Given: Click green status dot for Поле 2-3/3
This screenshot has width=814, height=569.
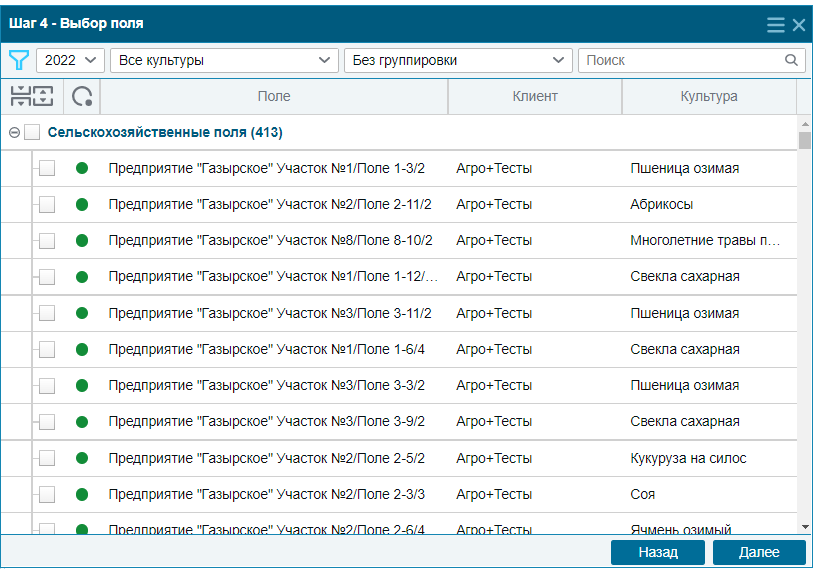Looking at the screenshot, I should coord(82,494).
